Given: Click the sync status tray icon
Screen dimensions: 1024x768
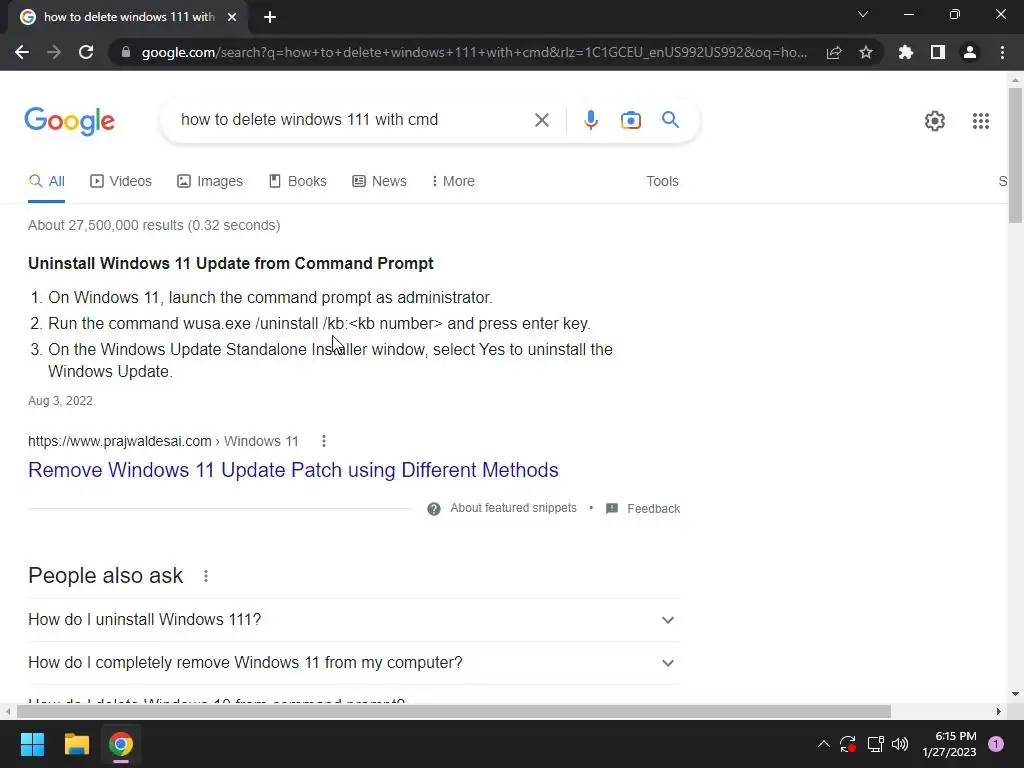Looking at the screenshot, I should point(848,744).
